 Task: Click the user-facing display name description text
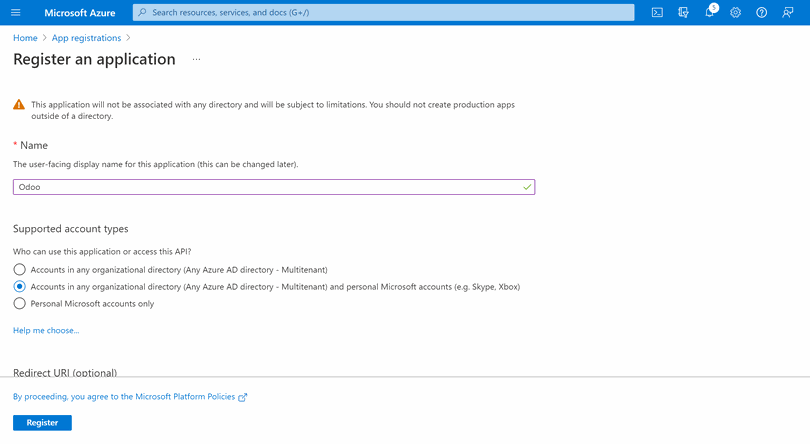(x=155, y=164)
